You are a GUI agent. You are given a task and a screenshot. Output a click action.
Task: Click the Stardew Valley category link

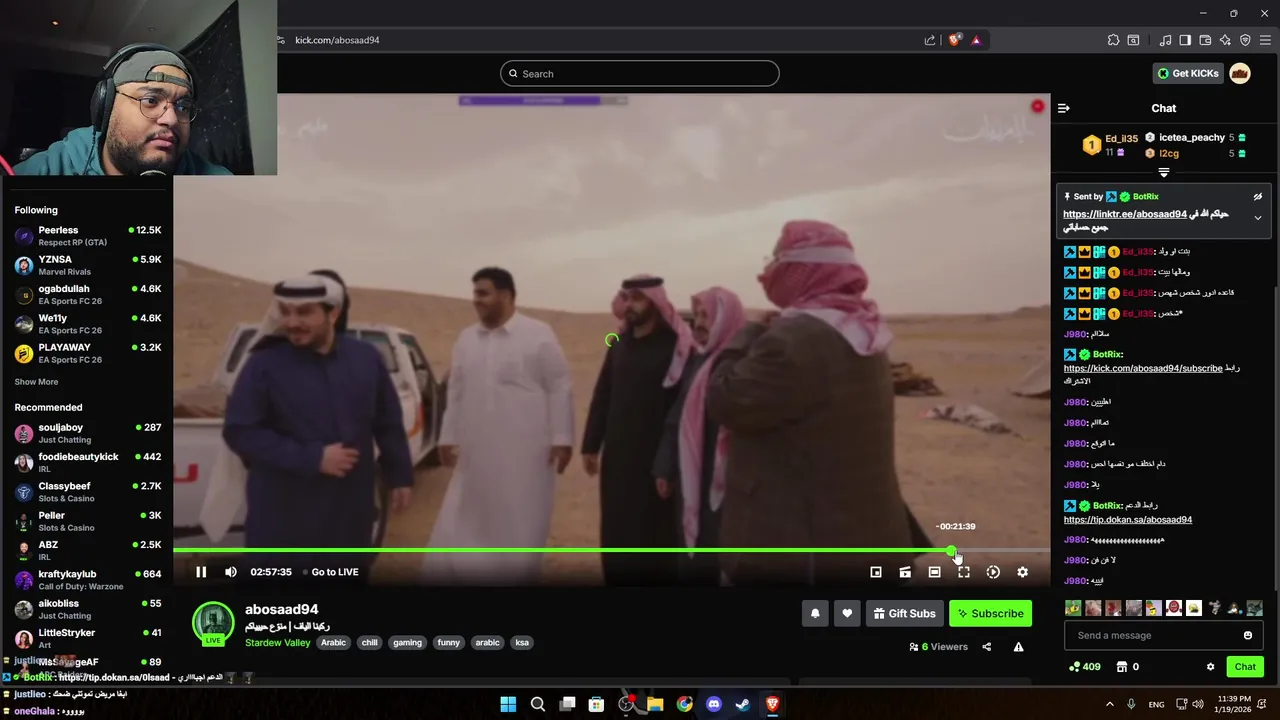[x=278, y=643]
